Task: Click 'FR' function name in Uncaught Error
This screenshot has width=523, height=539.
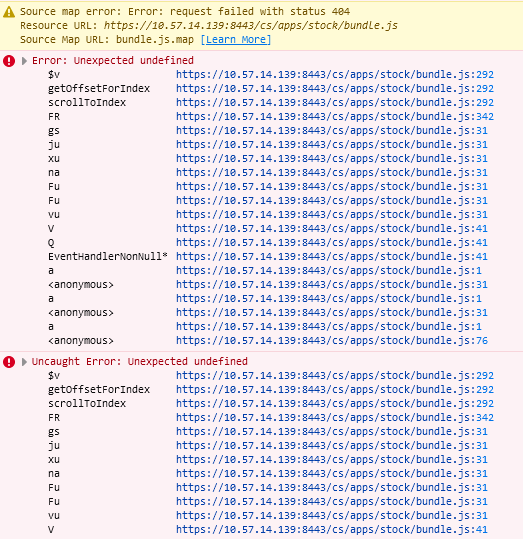Action: tap(54, 418)
